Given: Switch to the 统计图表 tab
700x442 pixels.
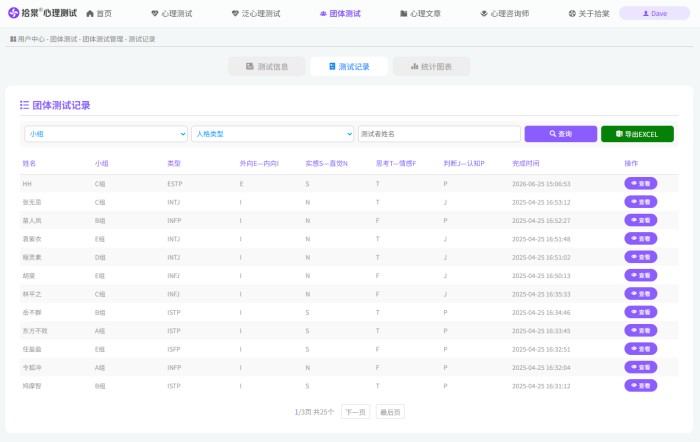Looking at the screenshot, I should [x=431, y=67].
